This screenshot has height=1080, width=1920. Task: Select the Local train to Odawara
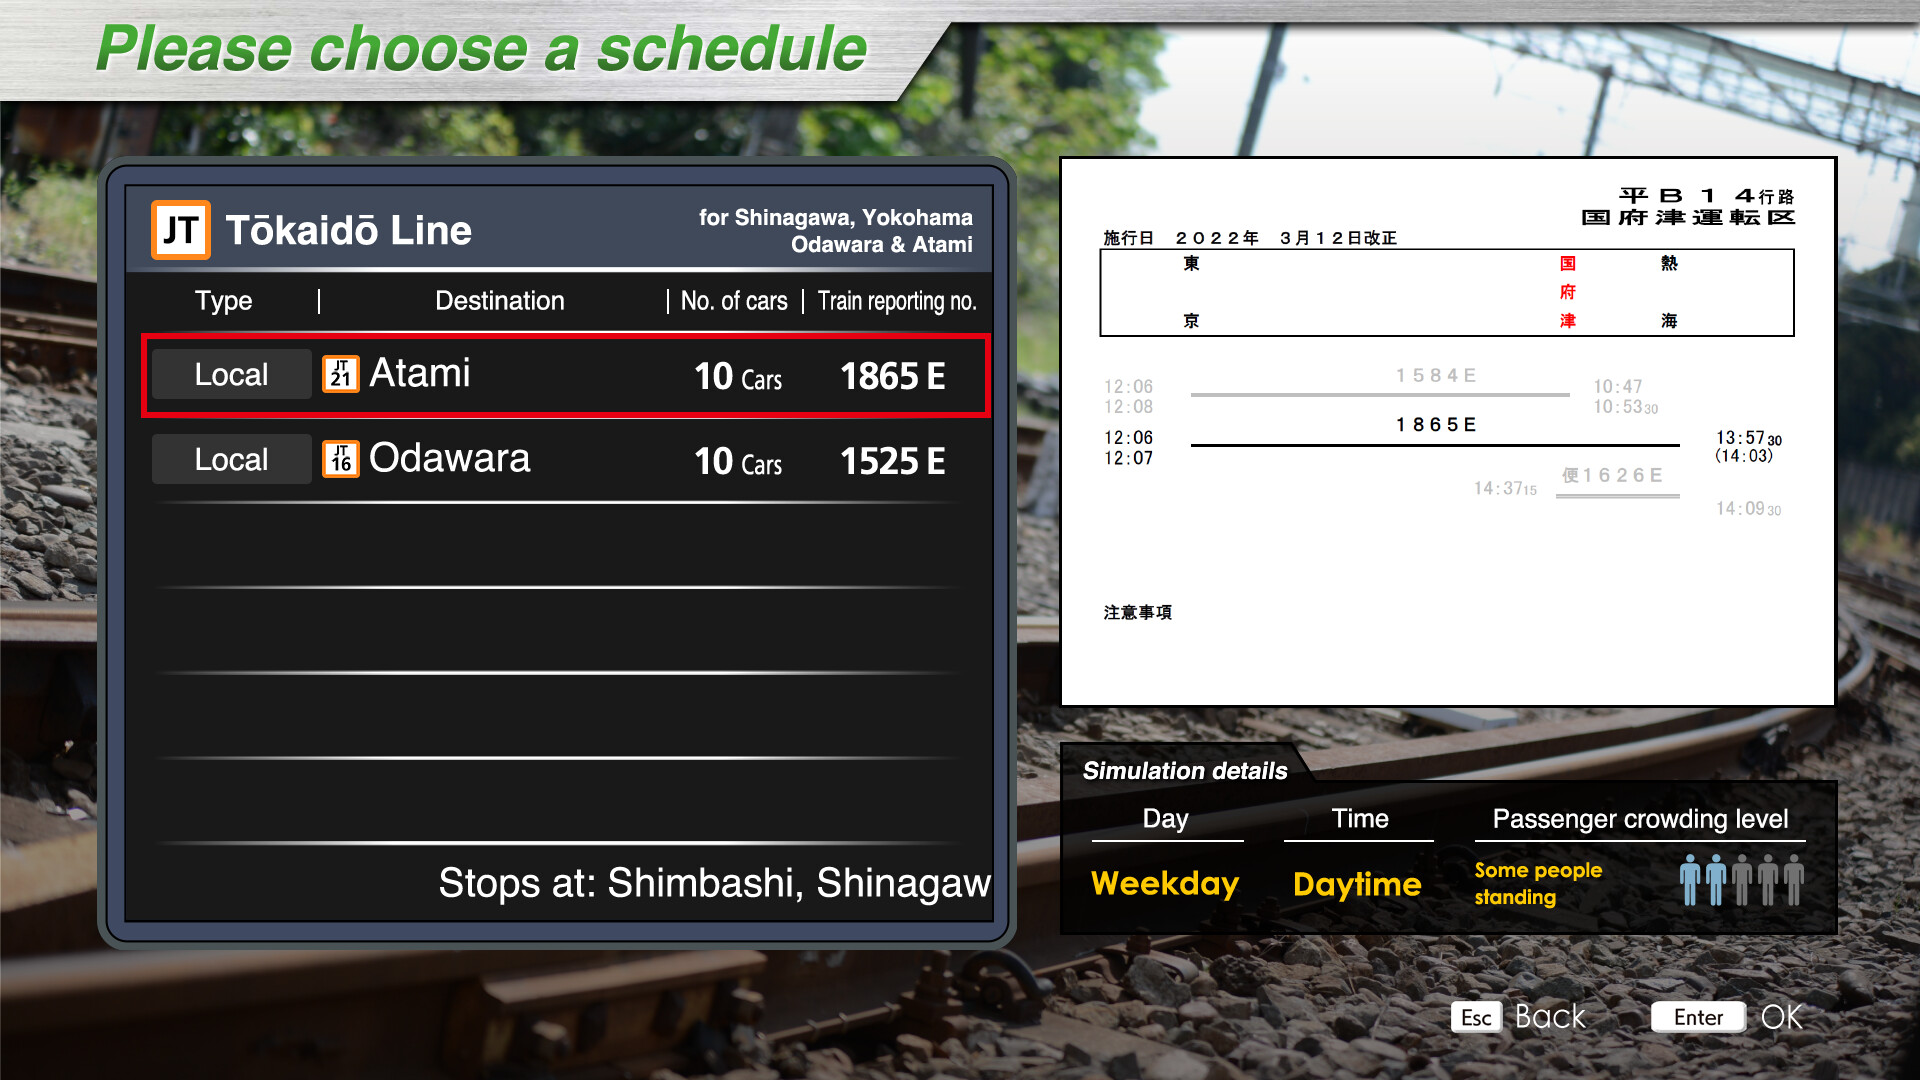click(565, 460)
